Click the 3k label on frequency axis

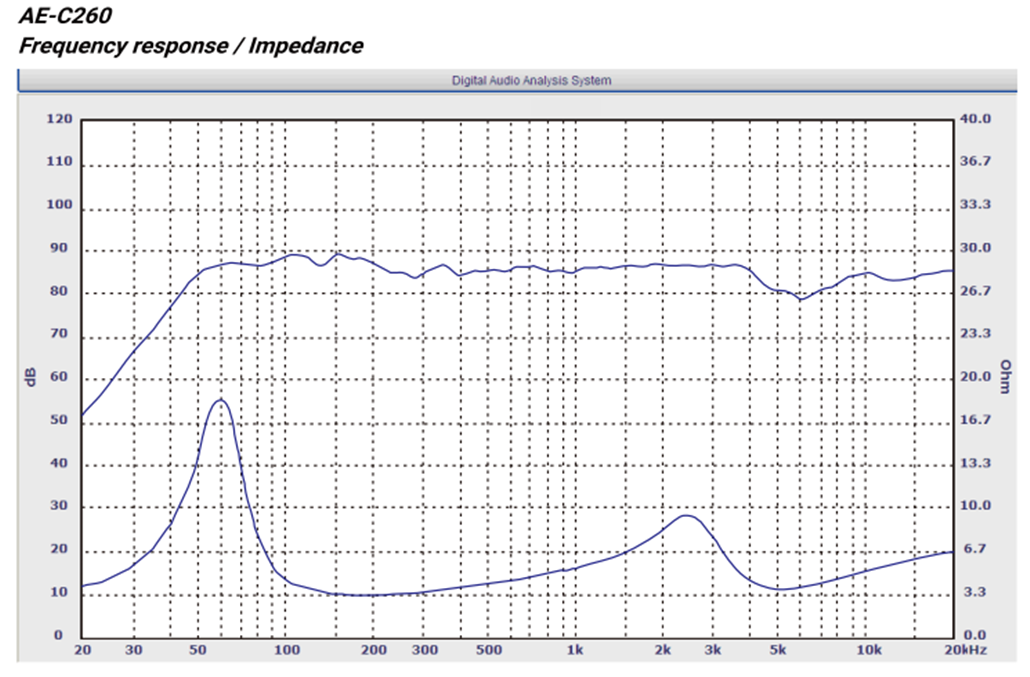(x=712, y=651)
